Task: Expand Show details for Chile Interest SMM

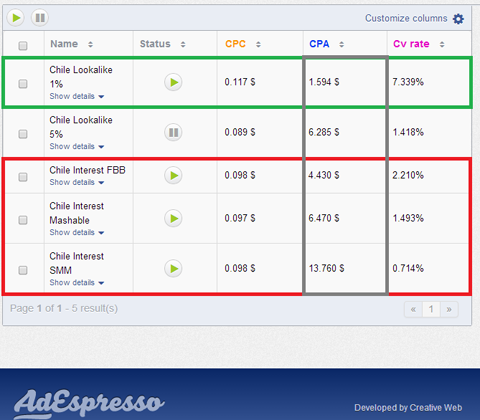Action: click(x=77, y=283)
